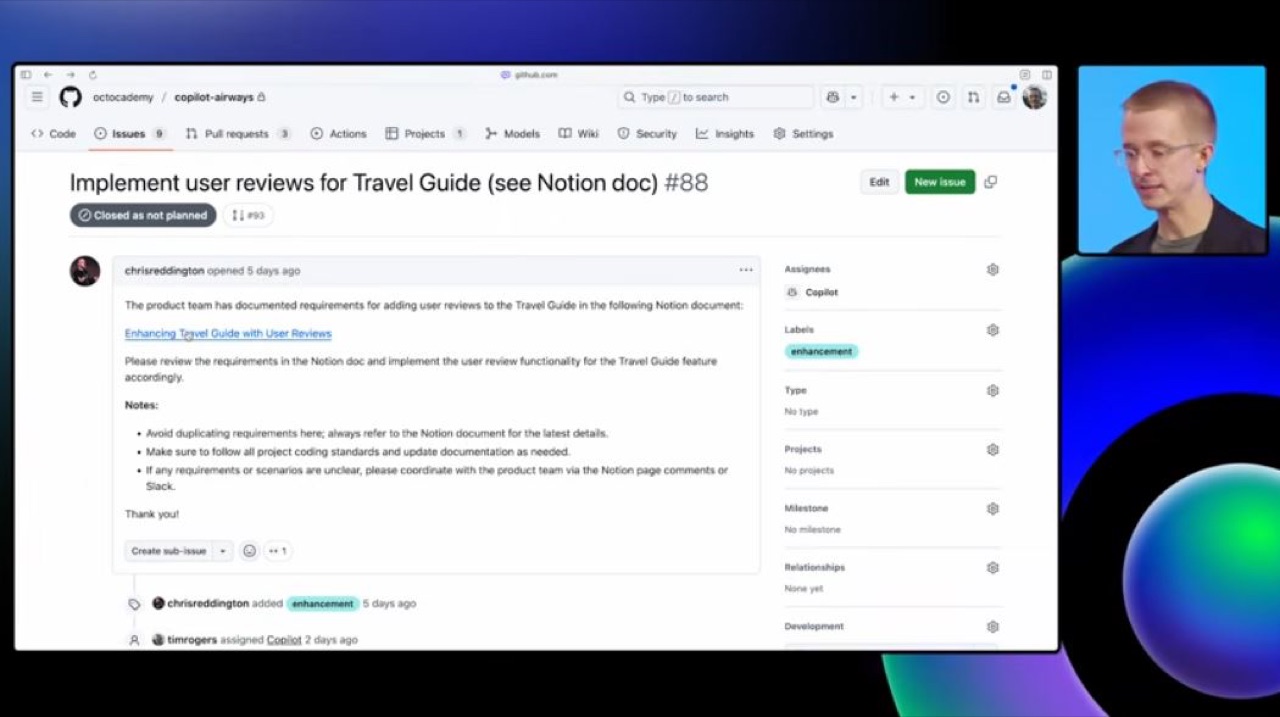Screen dimensions: 1280x717
Task: Click the green New issue button
Action: pyautogui.click(x=940, y=182)
